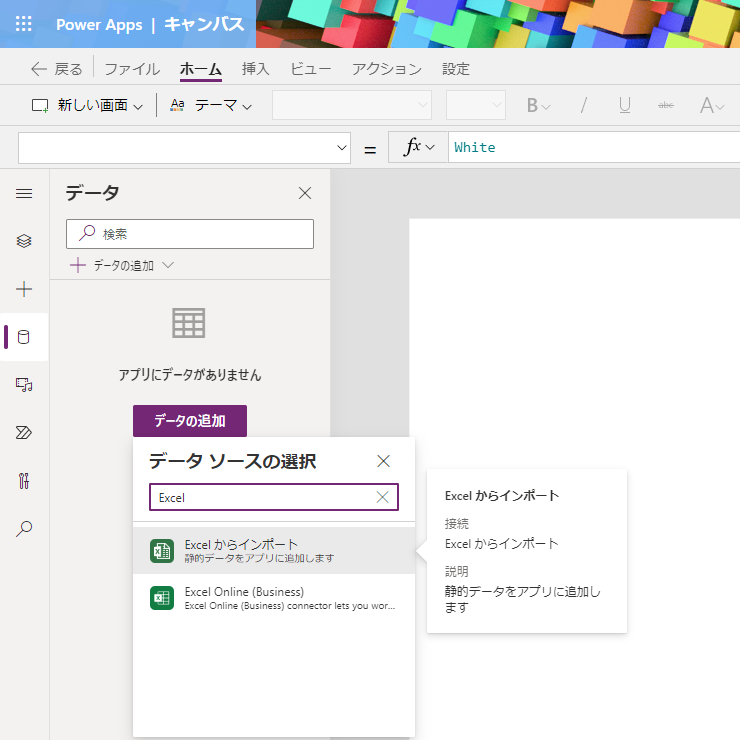Expand the ＋ データの追加 dropdown link
Viewport: 740px width, 740px height.
pos(122,265)
